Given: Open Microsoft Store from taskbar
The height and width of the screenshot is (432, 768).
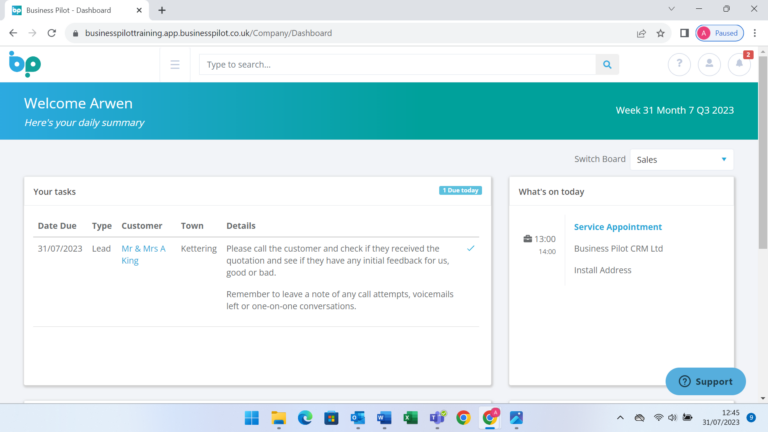Looking at the screenshot, I should [x=332, y=418].
